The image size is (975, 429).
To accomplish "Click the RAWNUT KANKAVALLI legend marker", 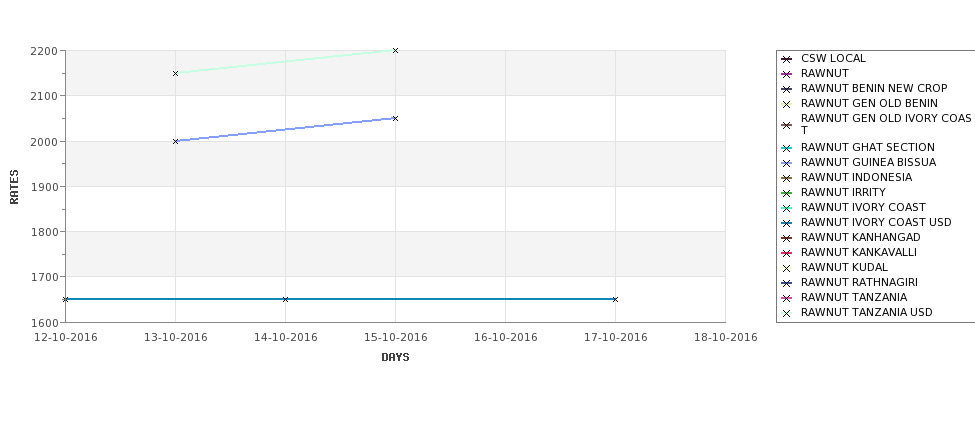I will pos(787,253).
